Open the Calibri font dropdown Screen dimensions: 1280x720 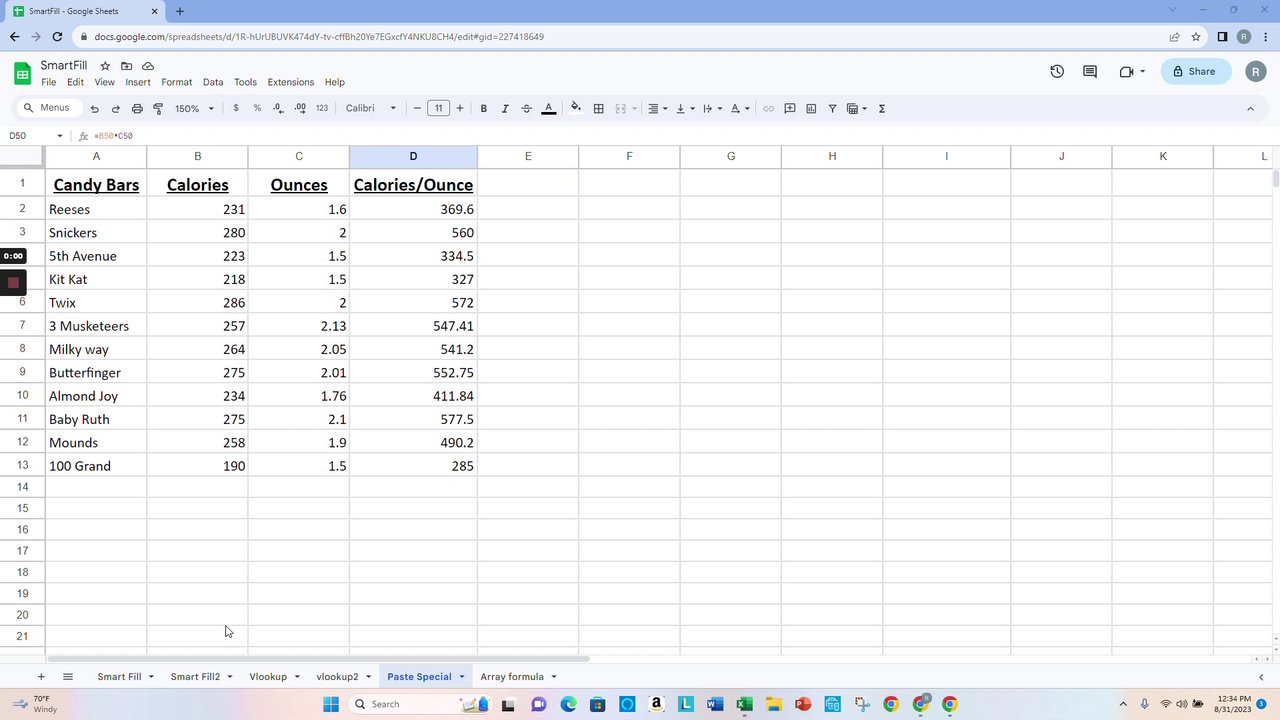(x=371, y=108)
